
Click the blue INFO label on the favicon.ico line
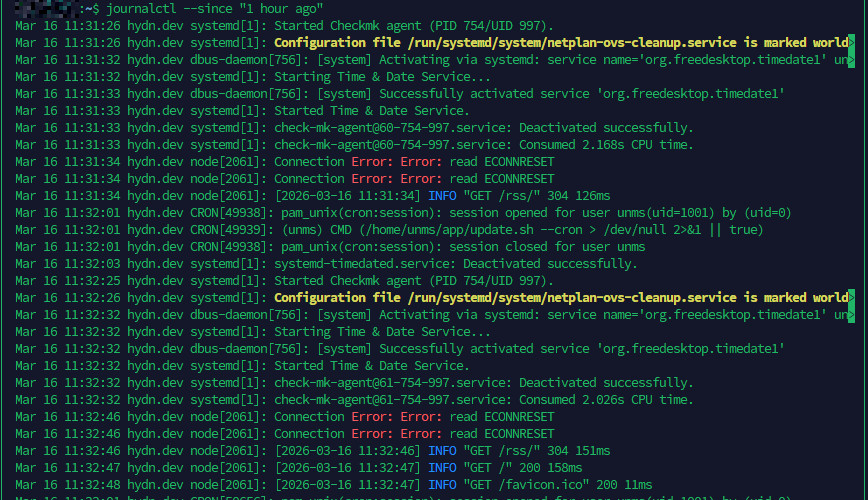(442, 485)
